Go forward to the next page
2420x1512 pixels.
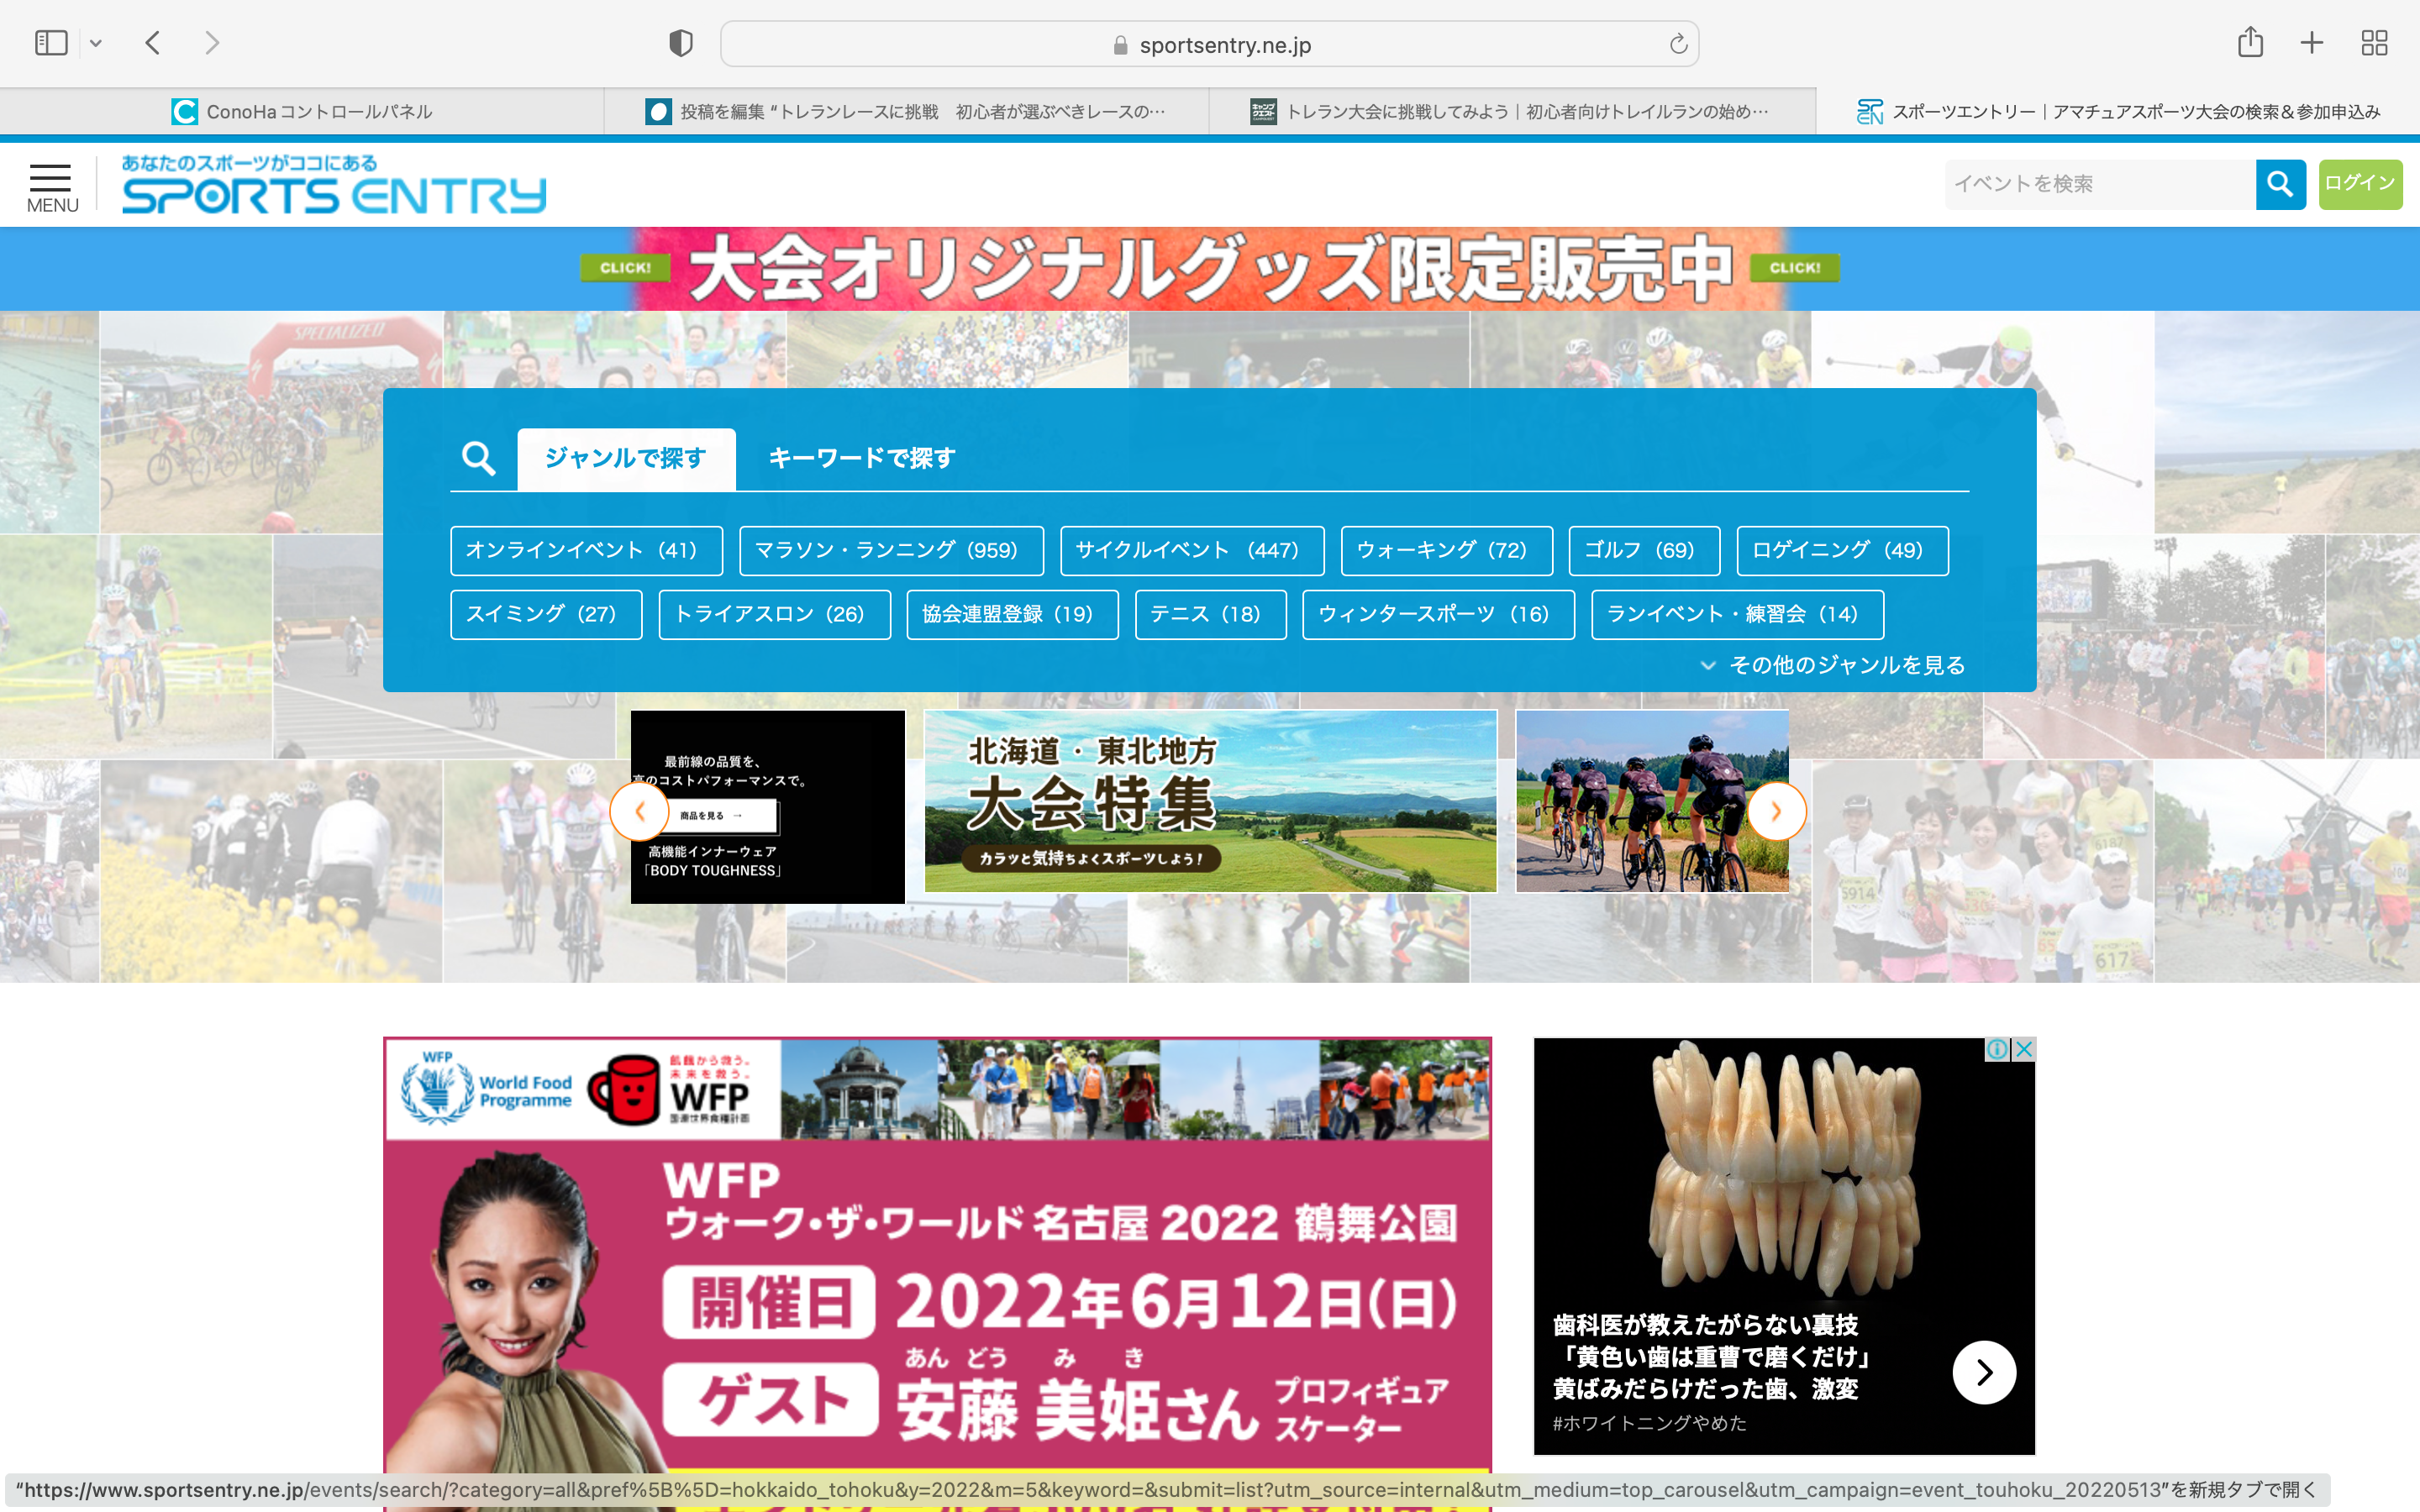click(x=211, y=43)
